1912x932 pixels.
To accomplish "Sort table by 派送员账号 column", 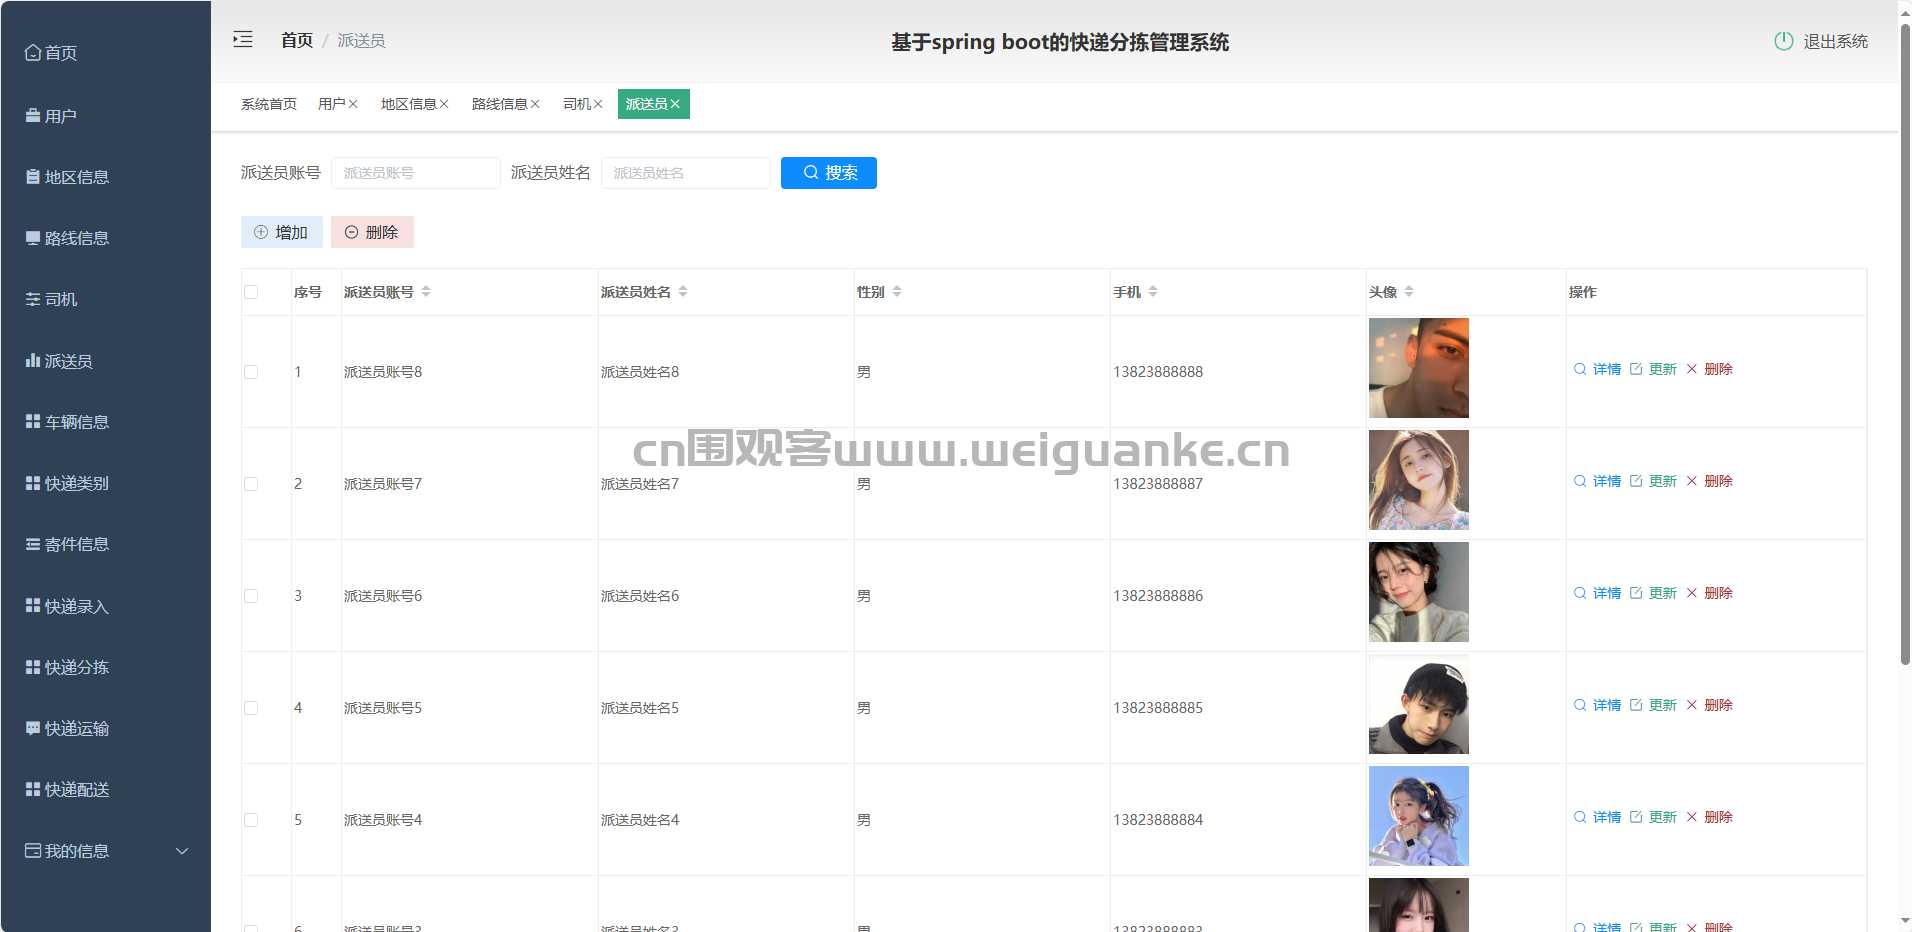I will pos(426,292).
